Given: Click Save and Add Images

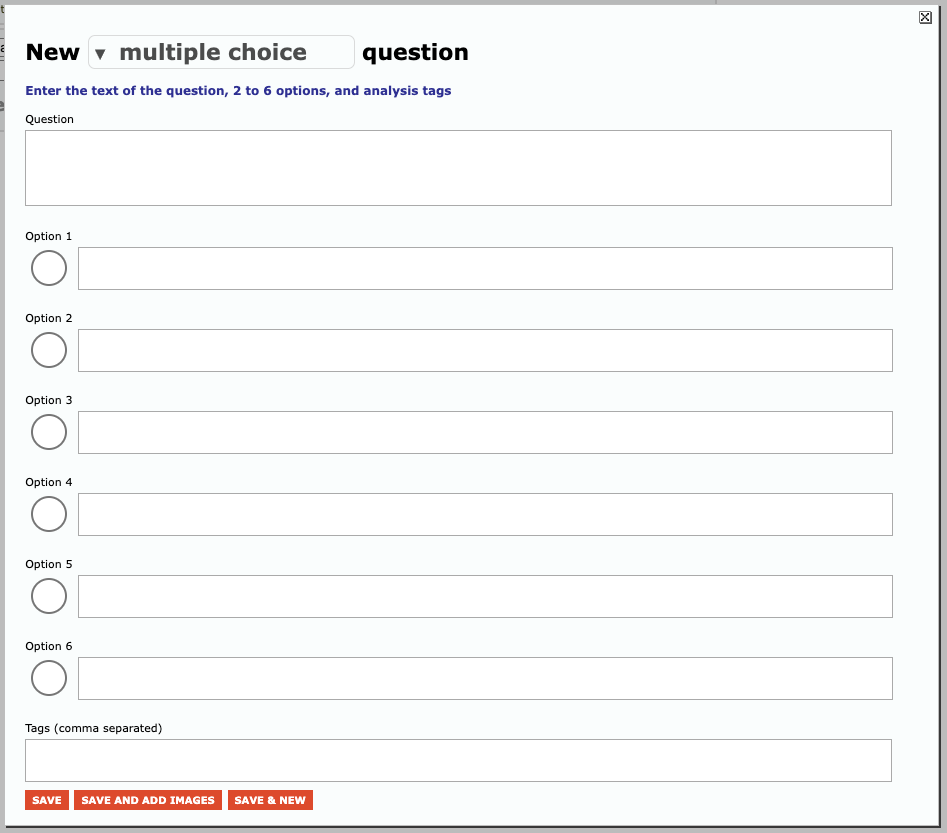Looking at the screenshot, I should [x=148, y=800].
